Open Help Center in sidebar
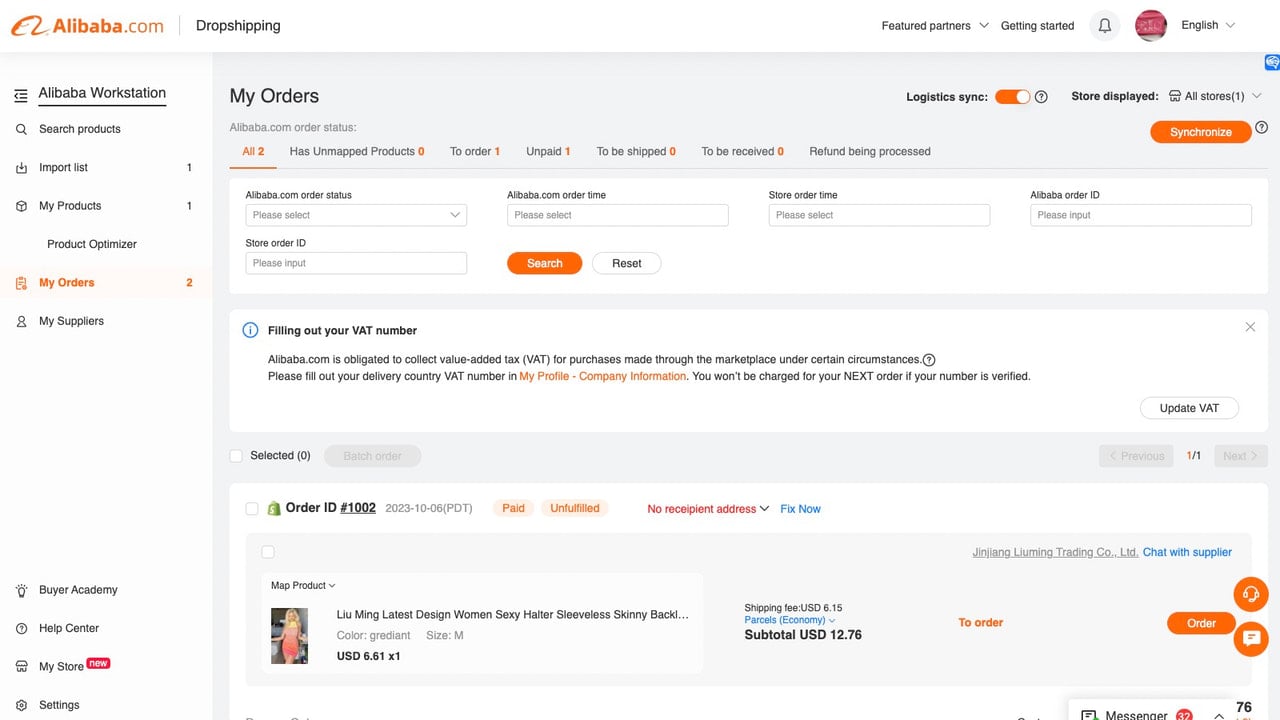 68,628
